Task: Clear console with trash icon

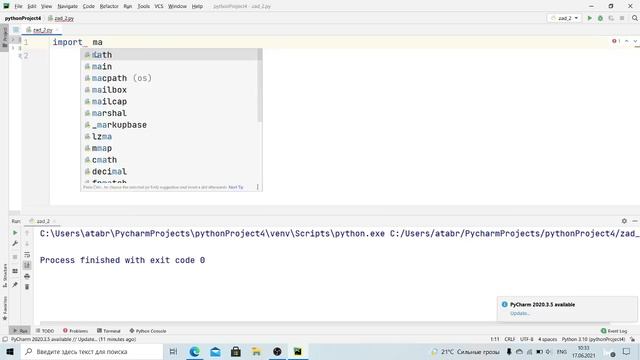Action: 27,287
